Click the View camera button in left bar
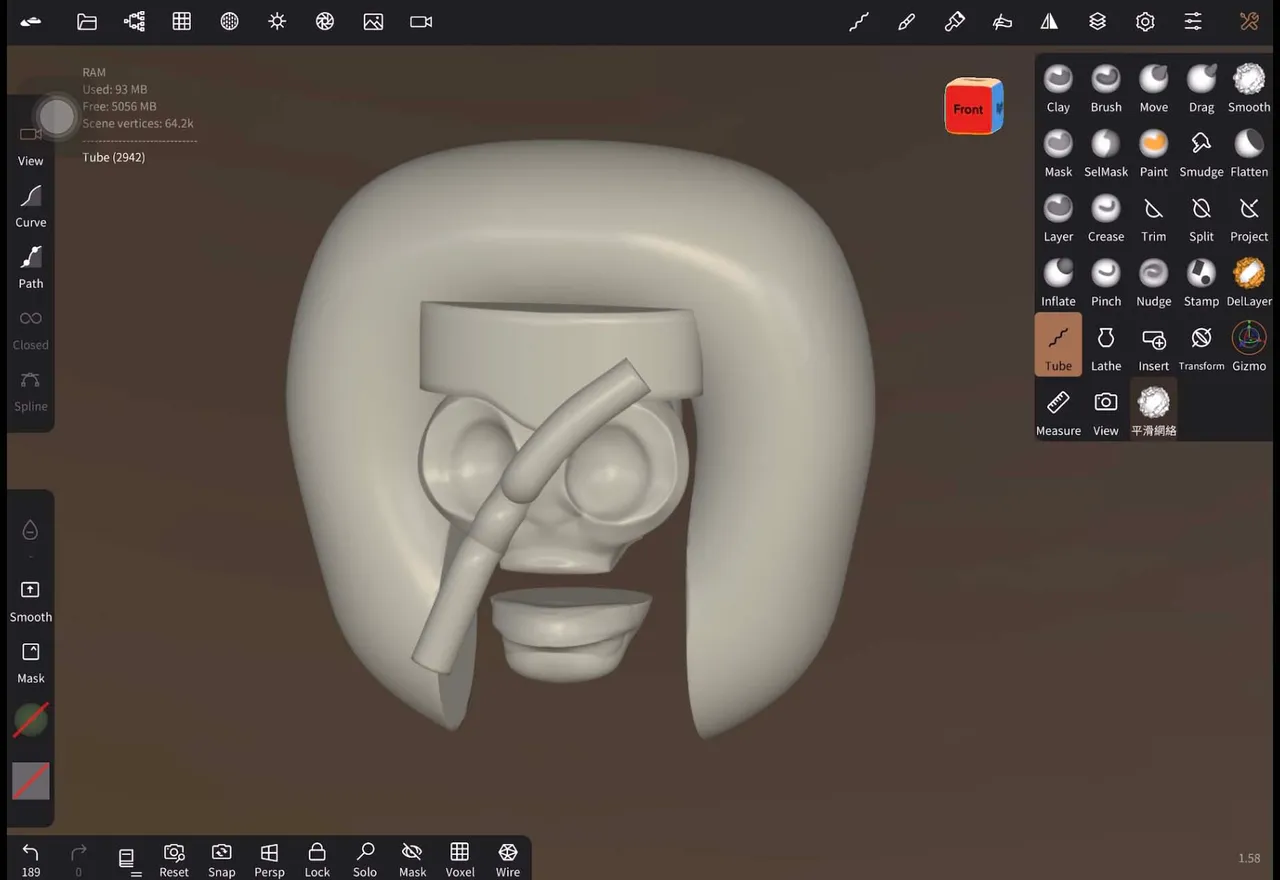 pyautogui.click(x=31, y=145)
